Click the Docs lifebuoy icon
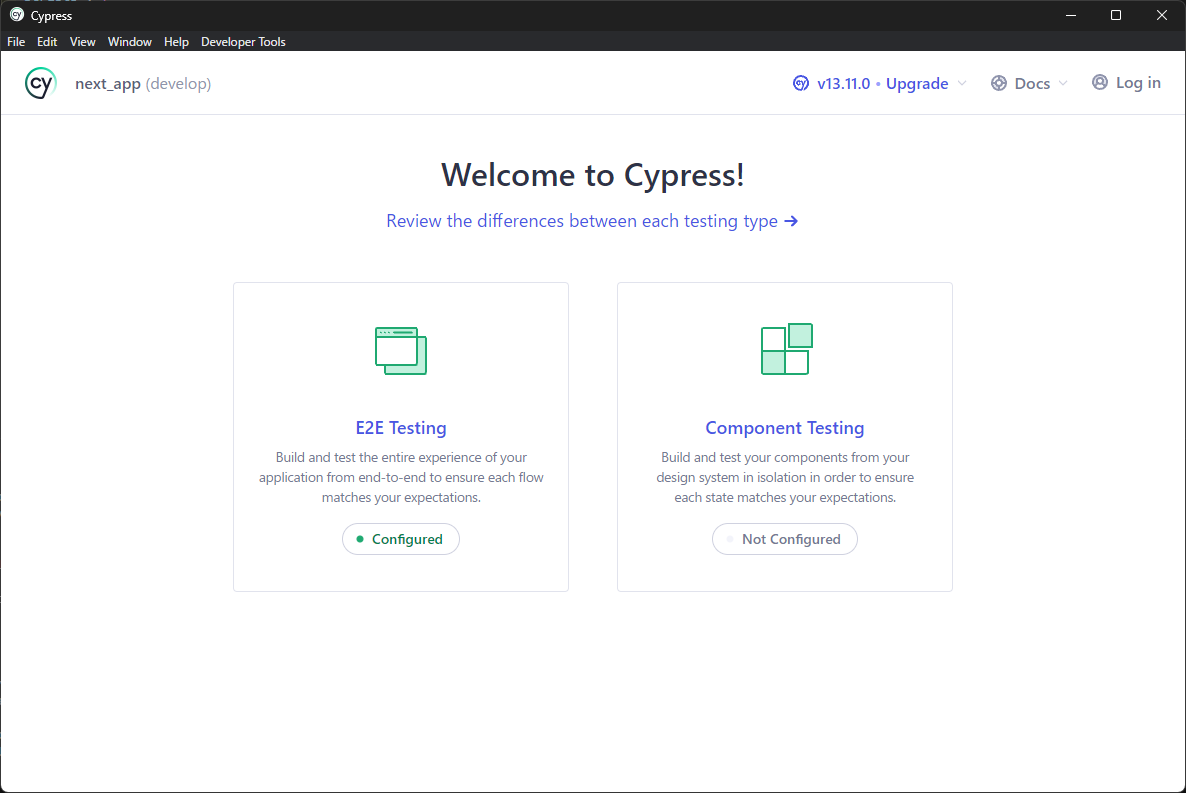Screen dimensions: 1186x793 998,83
